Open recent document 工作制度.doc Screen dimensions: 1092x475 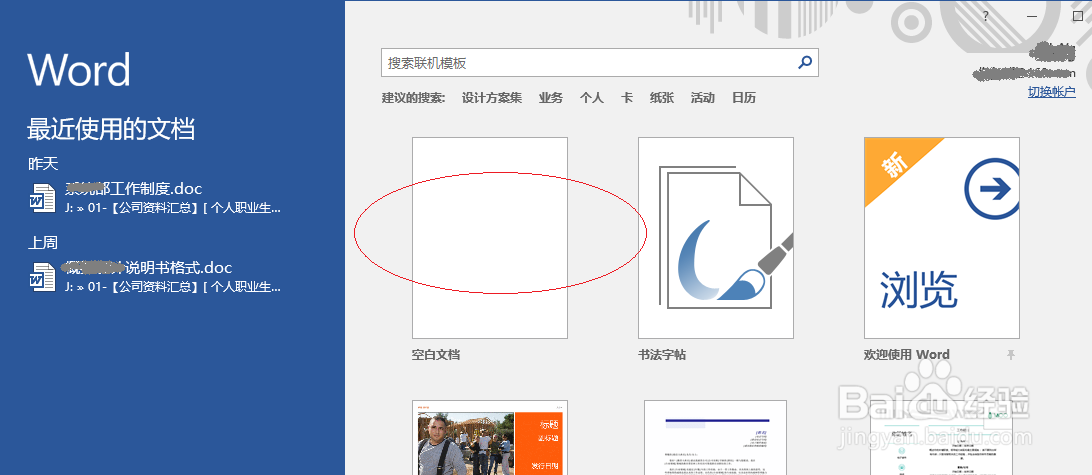click(x=156, y=198)
